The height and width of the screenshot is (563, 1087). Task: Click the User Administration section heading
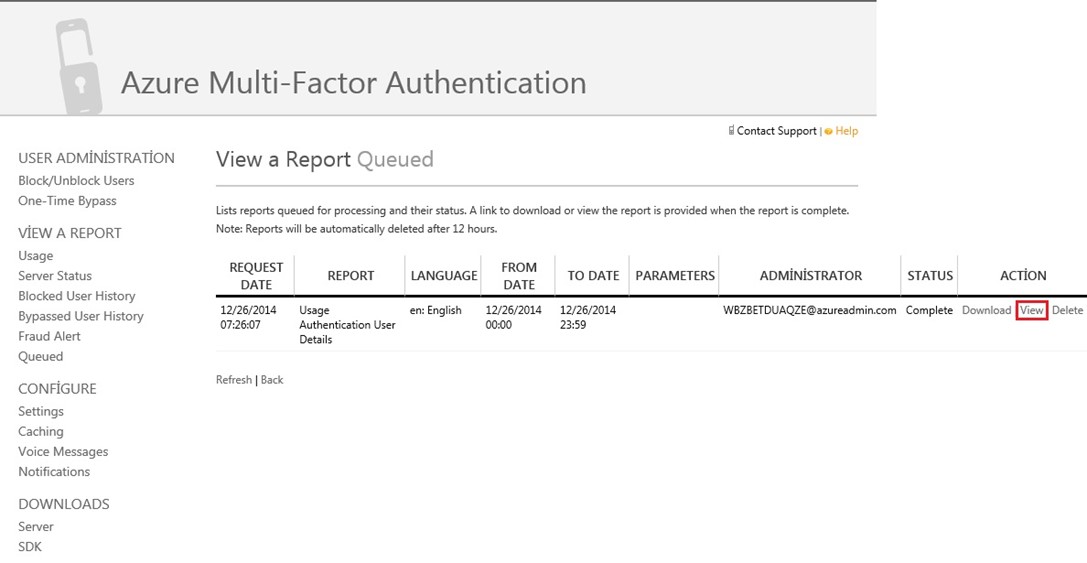(96, 158)
